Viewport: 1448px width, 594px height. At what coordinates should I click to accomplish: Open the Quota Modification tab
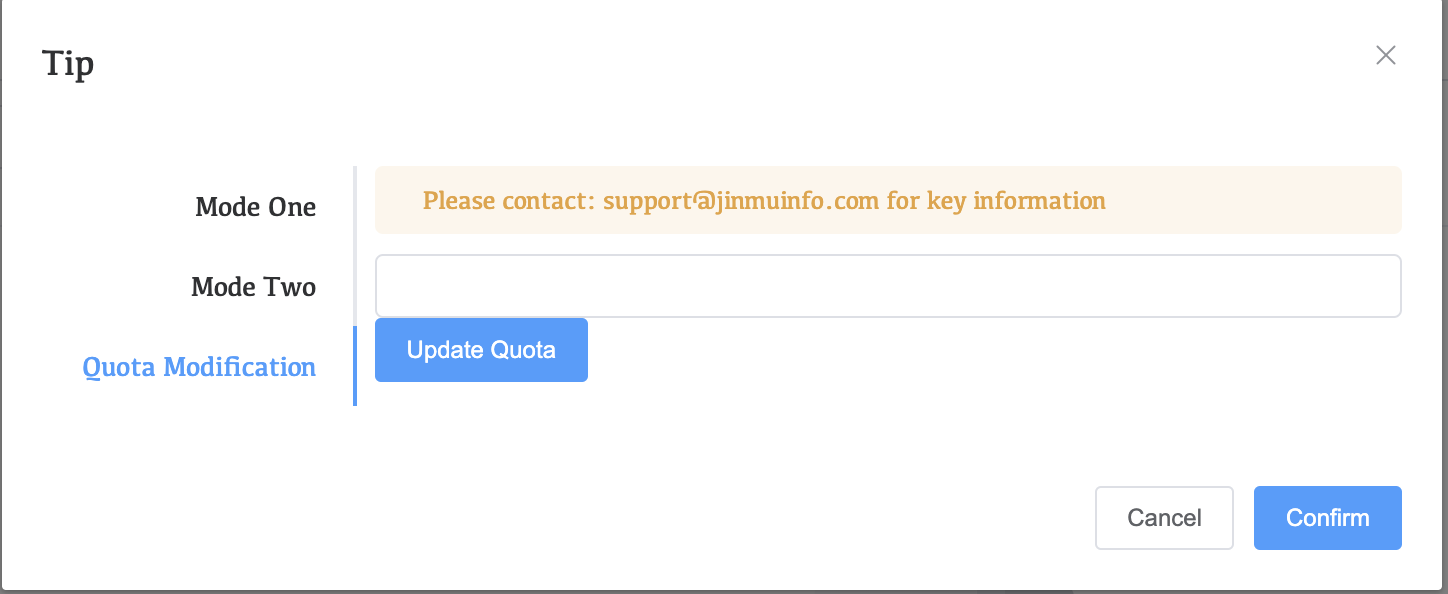(199, 367)
